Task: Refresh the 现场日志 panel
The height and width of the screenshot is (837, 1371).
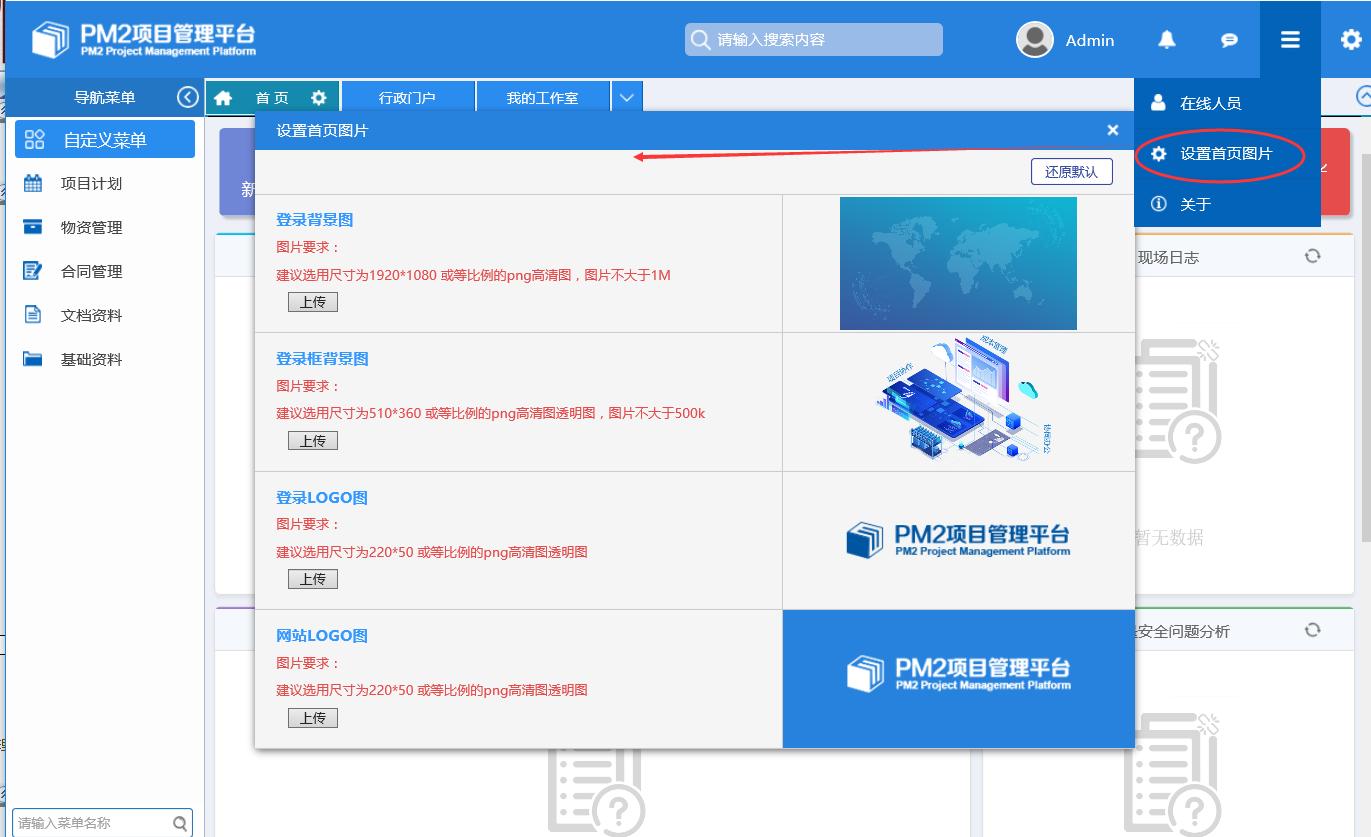Action: point(1312,256)
